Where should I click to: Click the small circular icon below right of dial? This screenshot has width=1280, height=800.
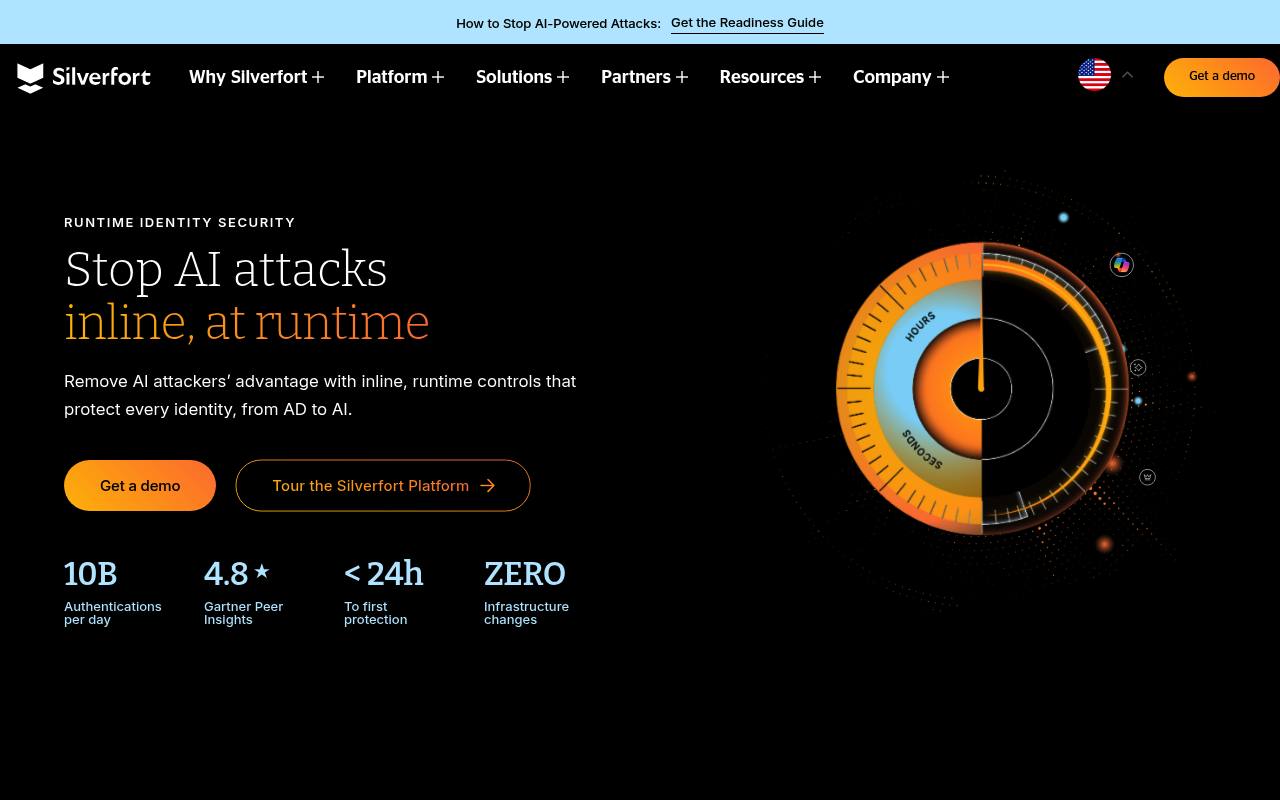click(1148, 477)
